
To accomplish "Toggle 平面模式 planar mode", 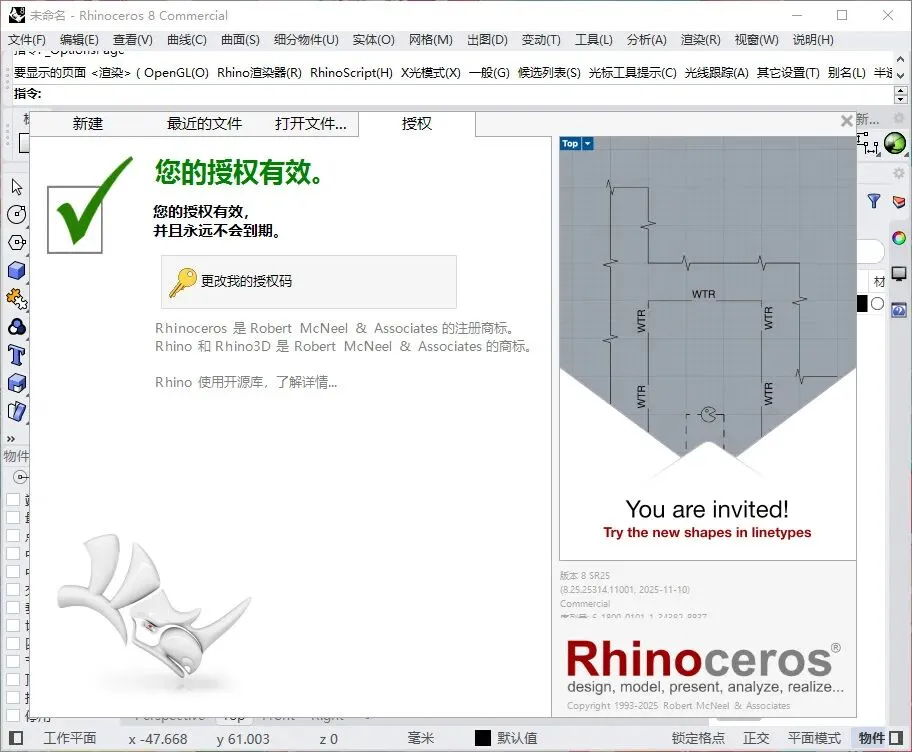I will click(x=814, y=738).
